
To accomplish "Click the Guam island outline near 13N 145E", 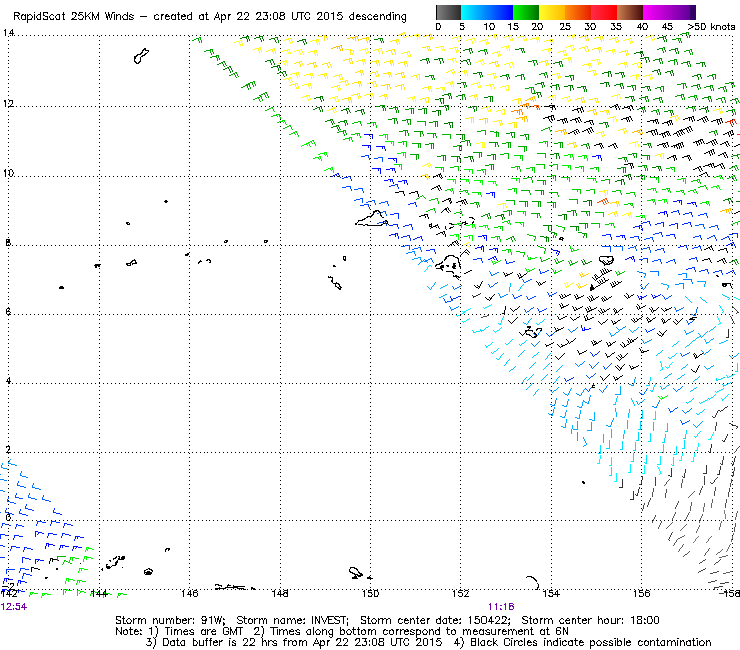I will click(x=141, y=56).
